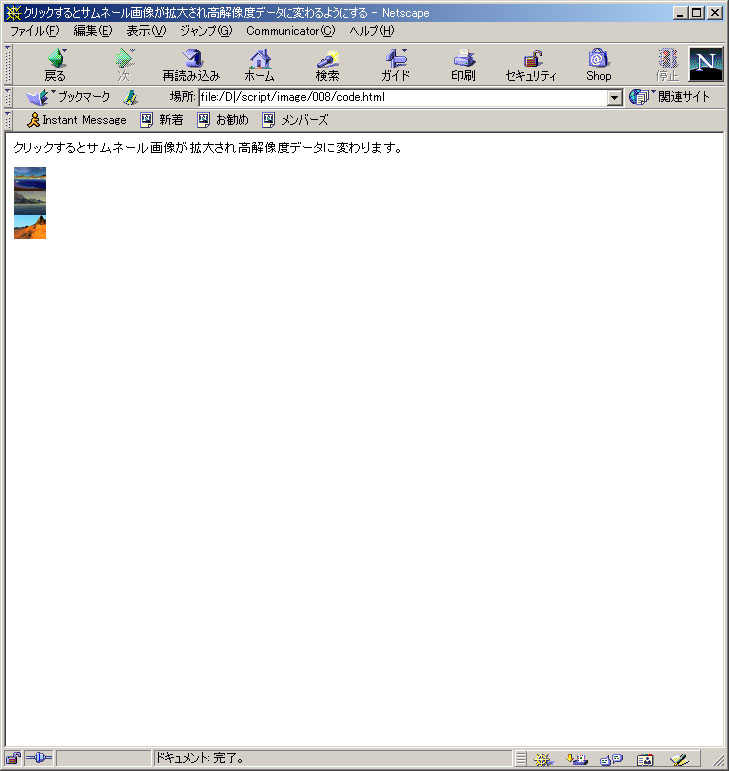Open Instant Message
The width and height of the screenshot is (729, 771).
coord(77,120)
